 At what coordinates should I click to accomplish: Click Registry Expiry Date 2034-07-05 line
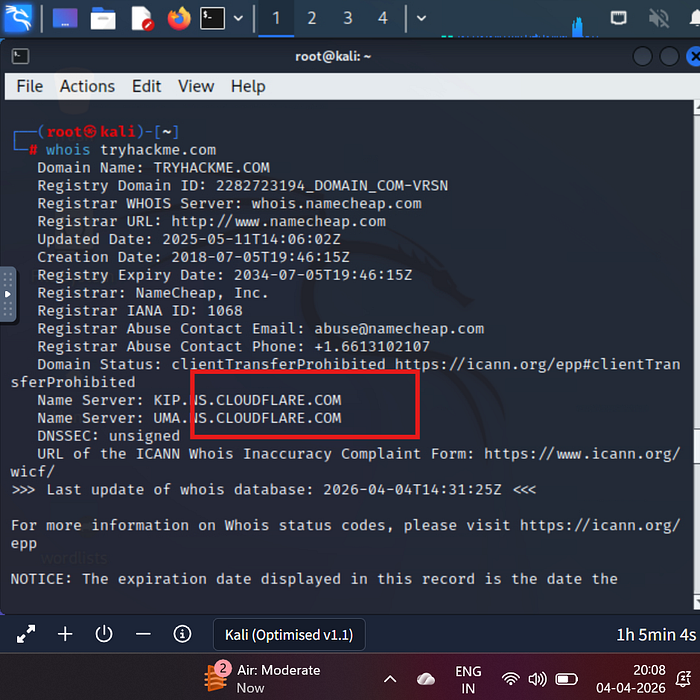point(225,275)
